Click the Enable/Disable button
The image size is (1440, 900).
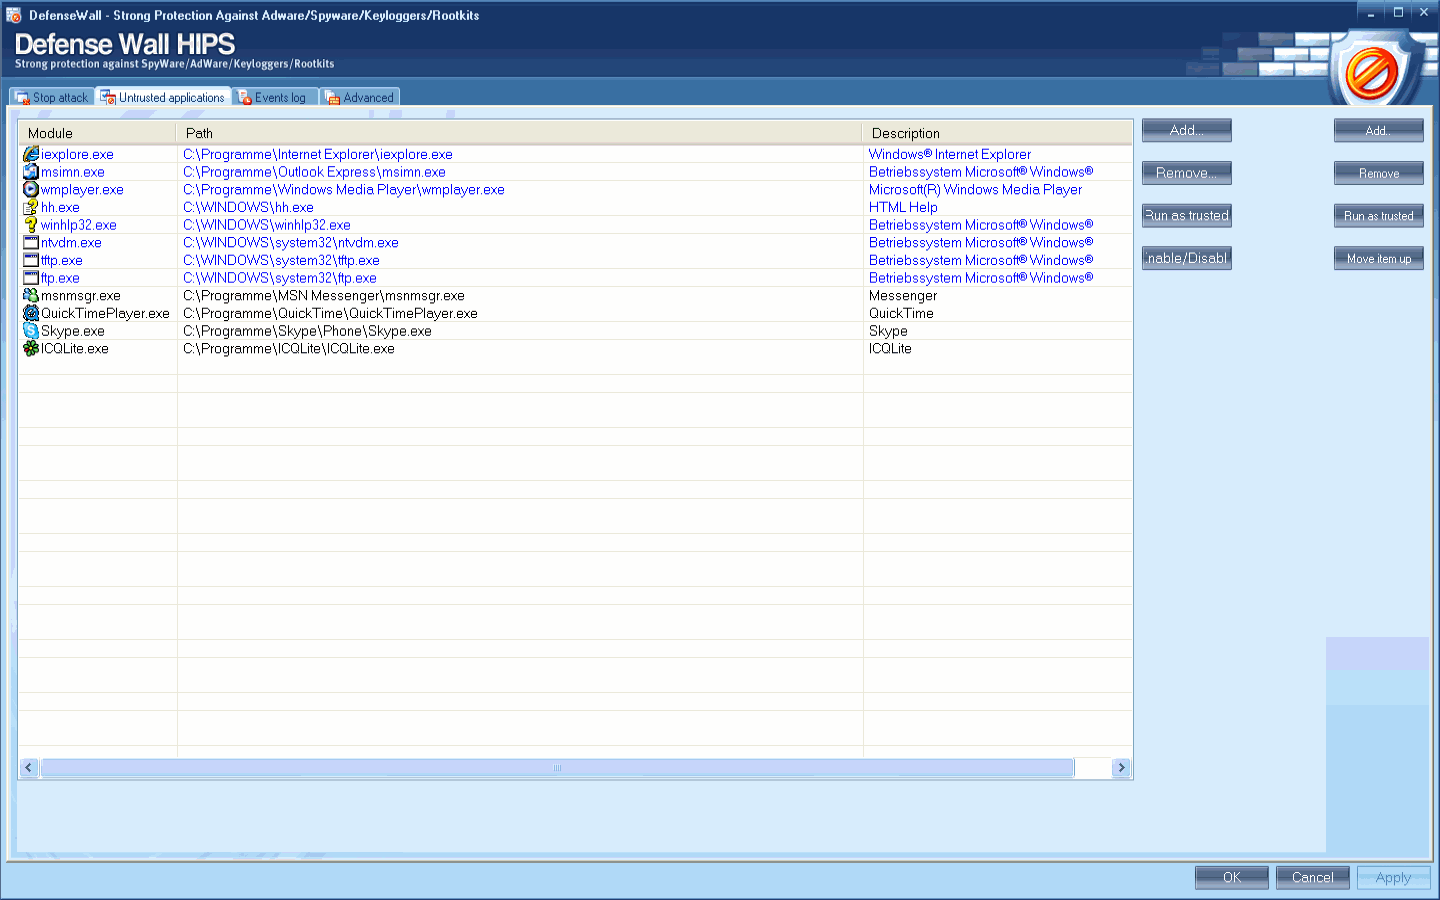coord(1187,258)
